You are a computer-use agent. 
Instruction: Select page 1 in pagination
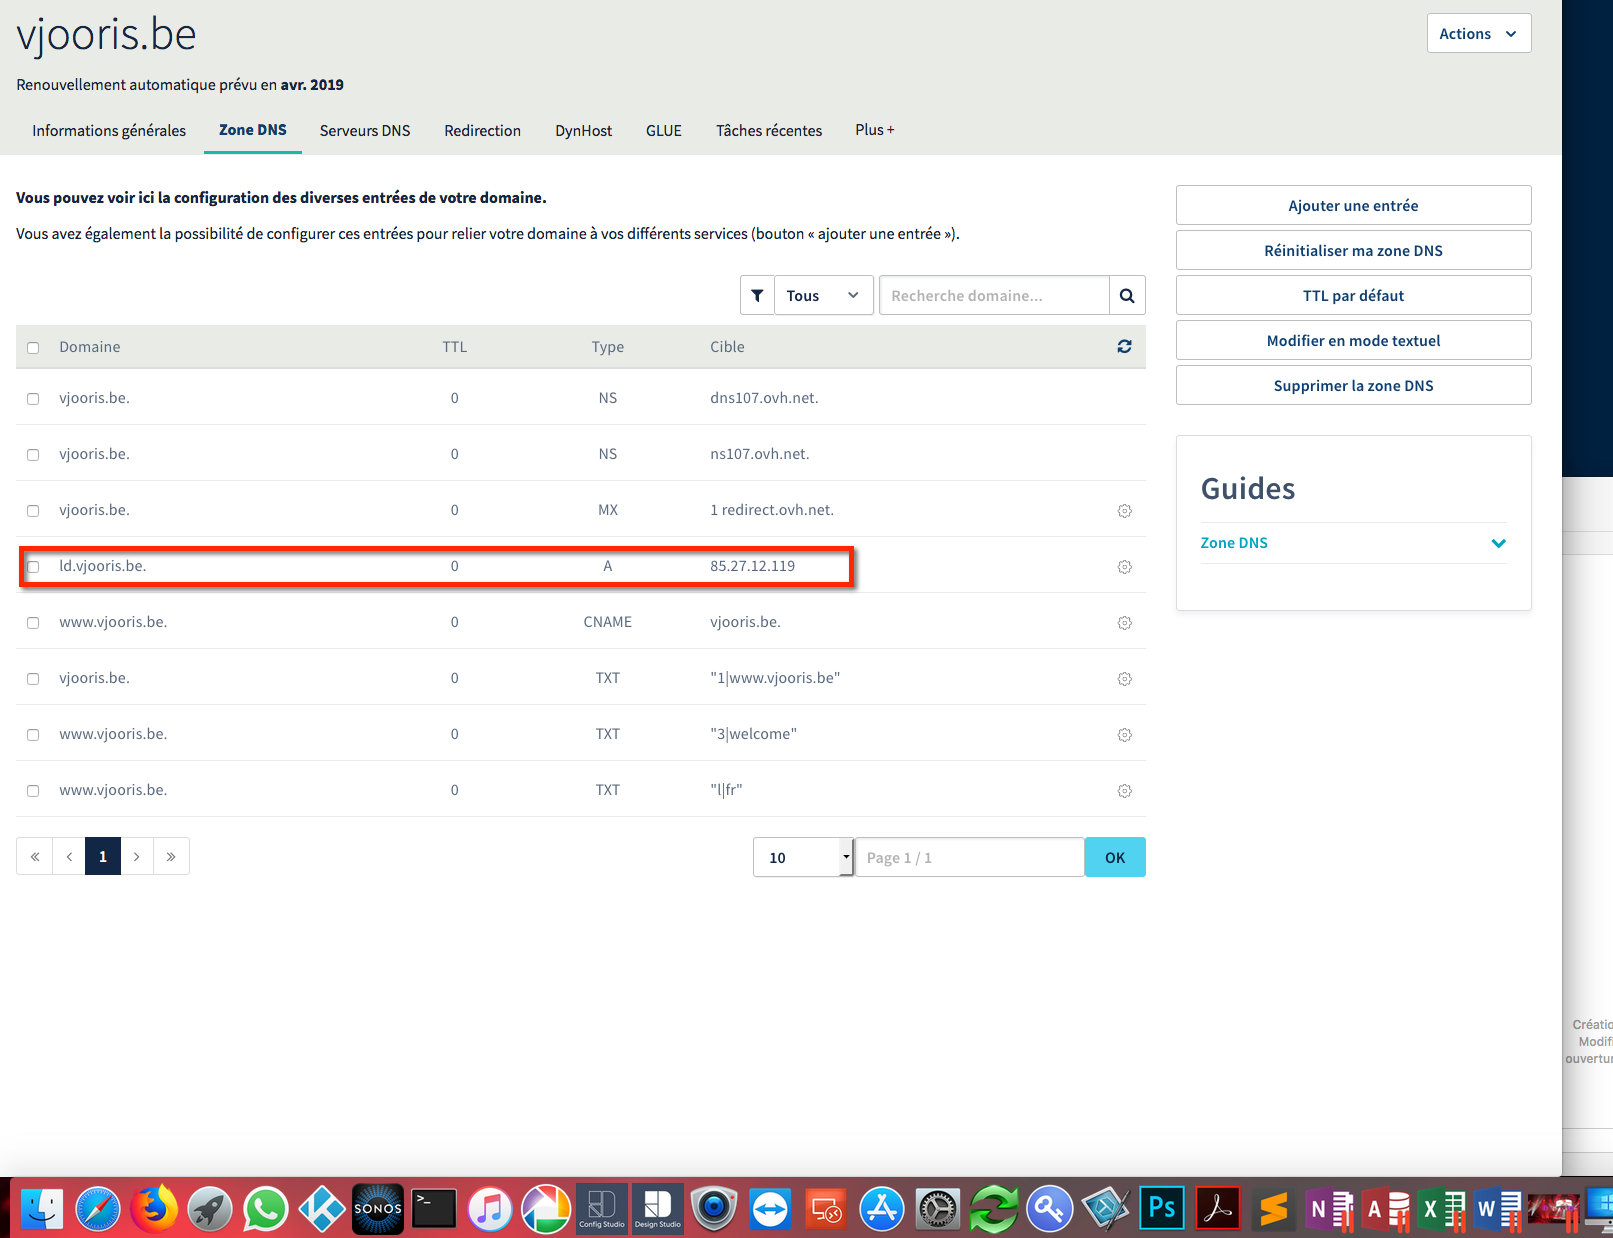point(103,856)
